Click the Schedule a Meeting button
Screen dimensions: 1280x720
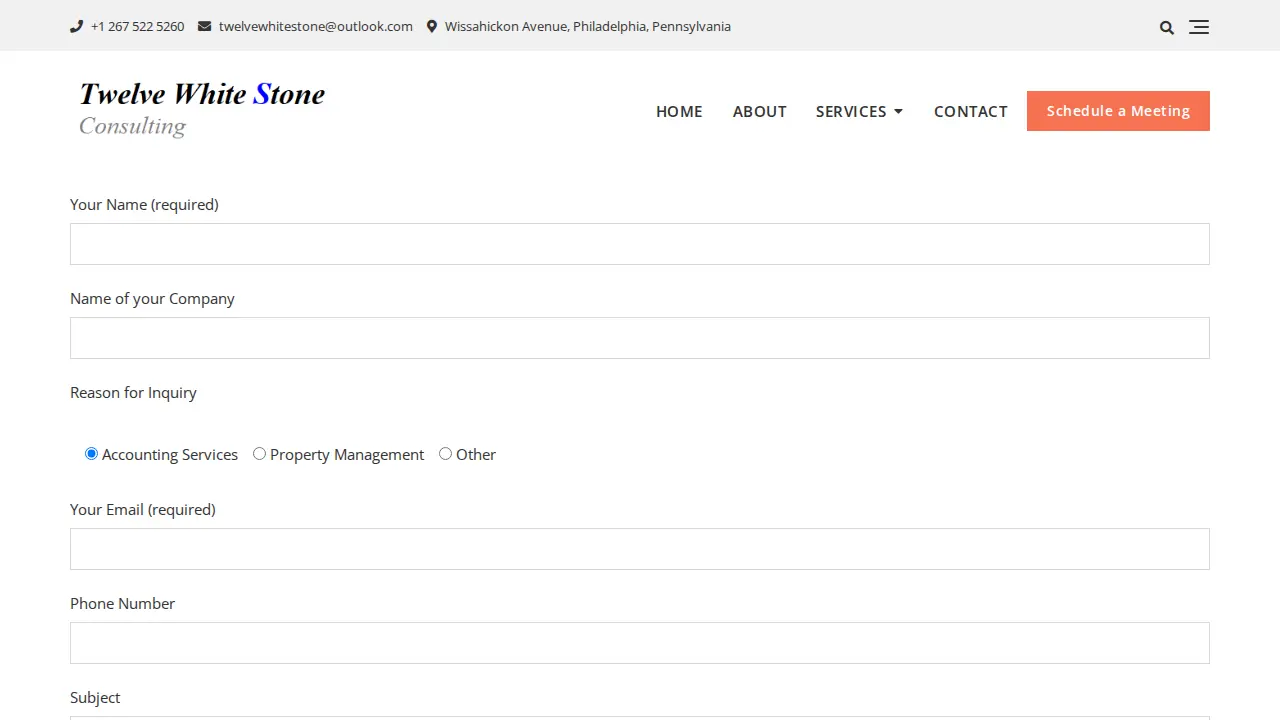pyautogui.click(x=1118, y=111)
